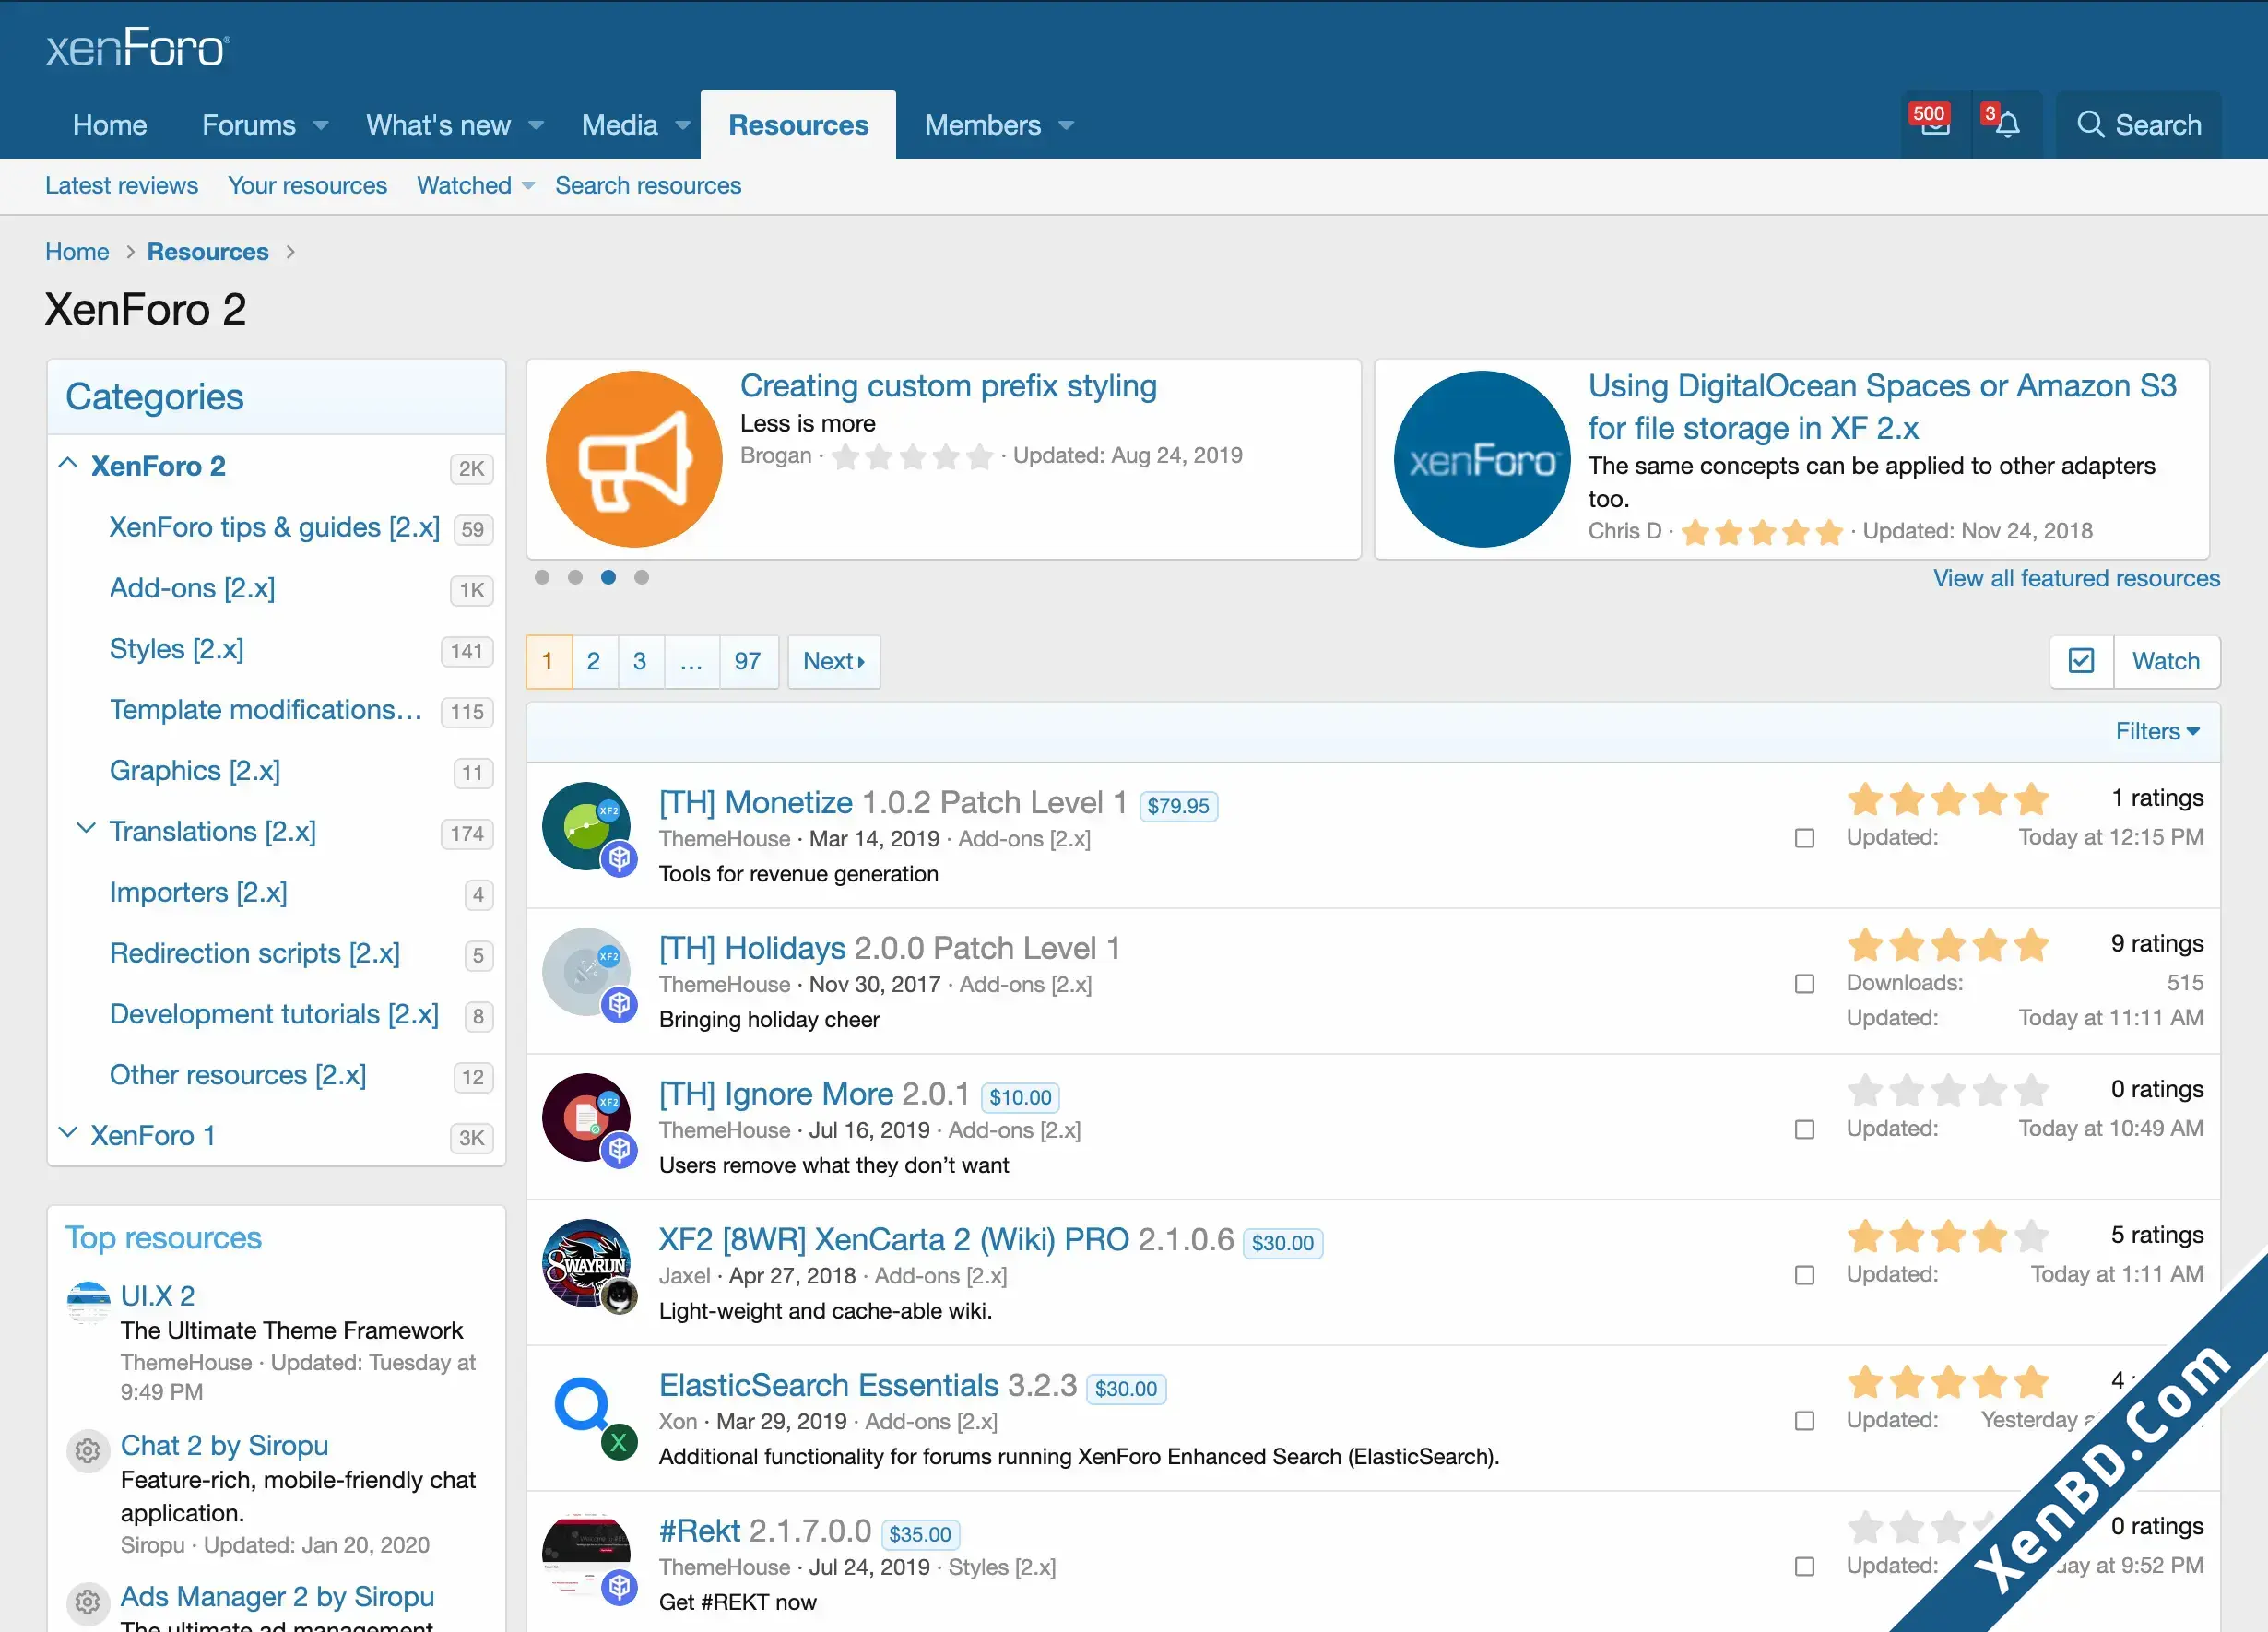Click ThemeHouse avatar badge on #Rekt
The image size is (2268, 1632).
pos(620,1587)
